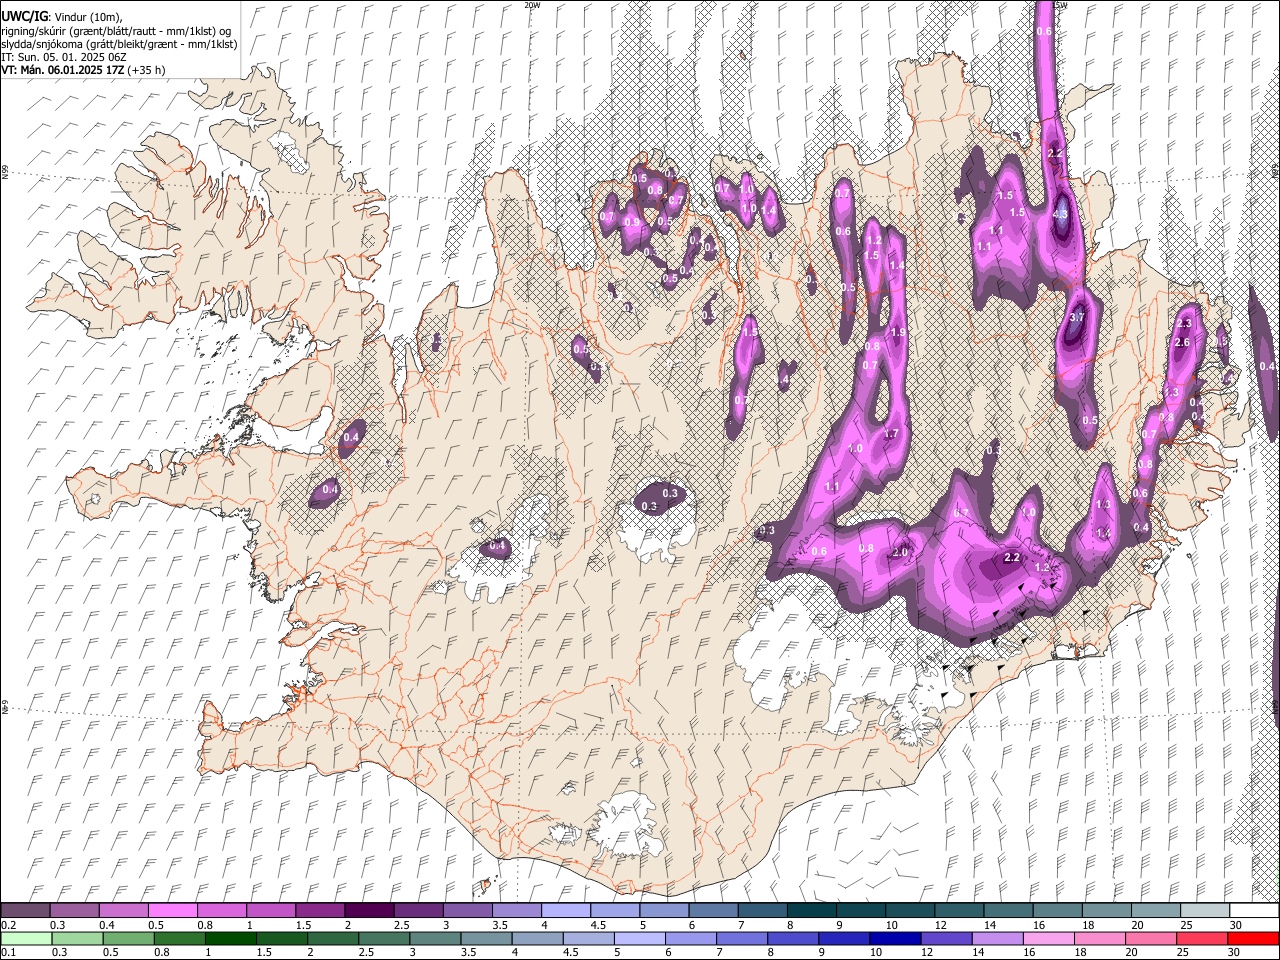Select the "rigning/skúrir (grænt/blátt/rautt - mm/1klst) og" header line
Image resolution: width=1280 pixels, height=960 pixels.
116,31
